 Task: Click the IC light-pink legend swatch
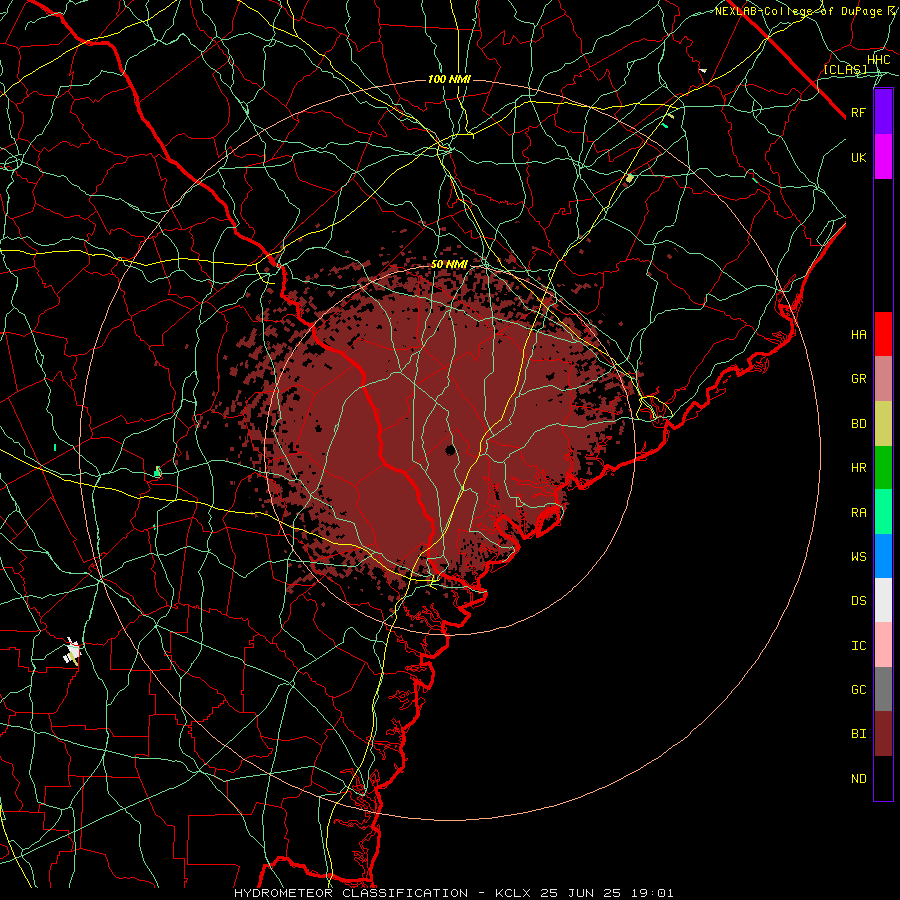tap(883, 645)
